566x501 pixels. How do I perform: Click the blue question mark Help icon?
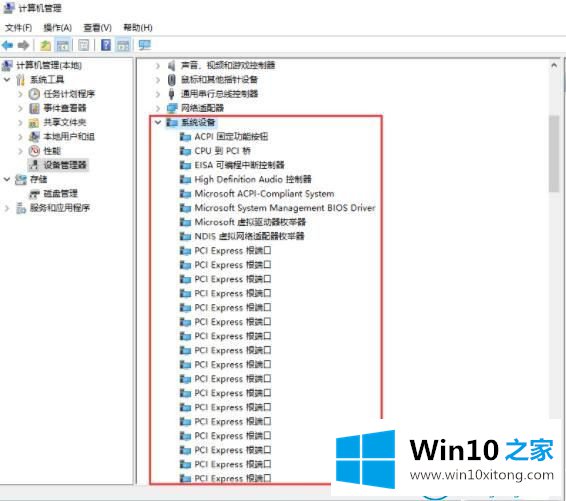[106, 45]
